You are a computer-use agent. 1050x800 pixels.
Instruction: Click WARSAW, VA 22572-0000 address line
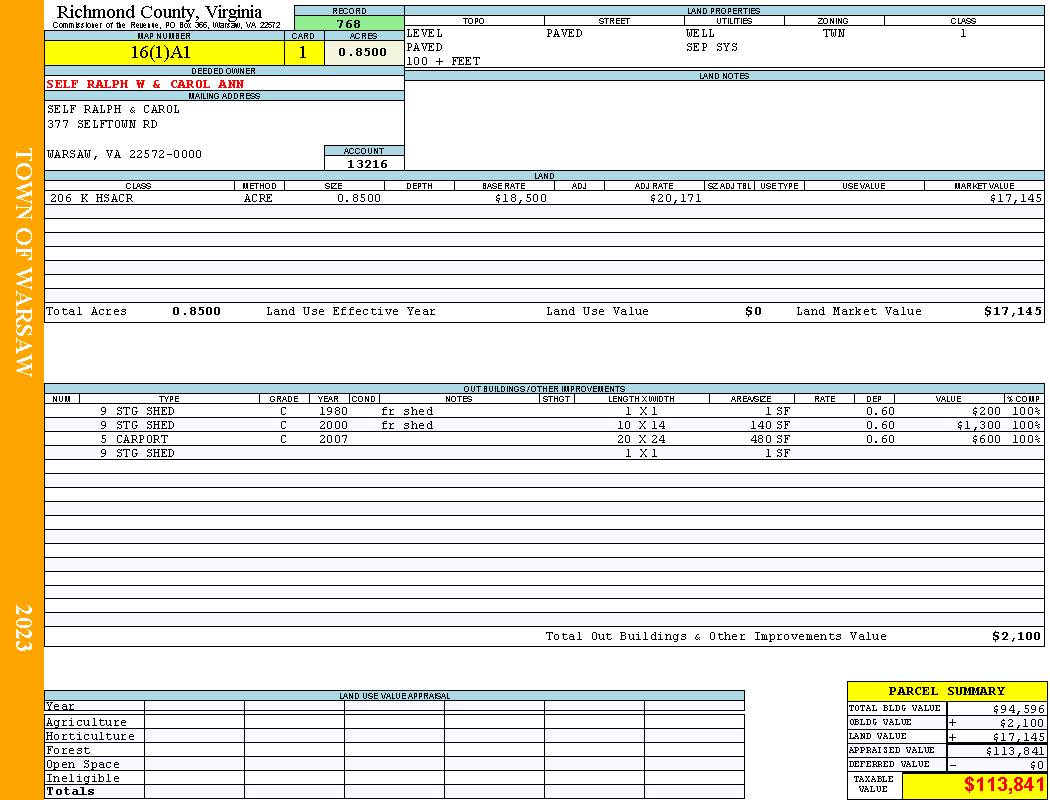[x=125, y=155]
